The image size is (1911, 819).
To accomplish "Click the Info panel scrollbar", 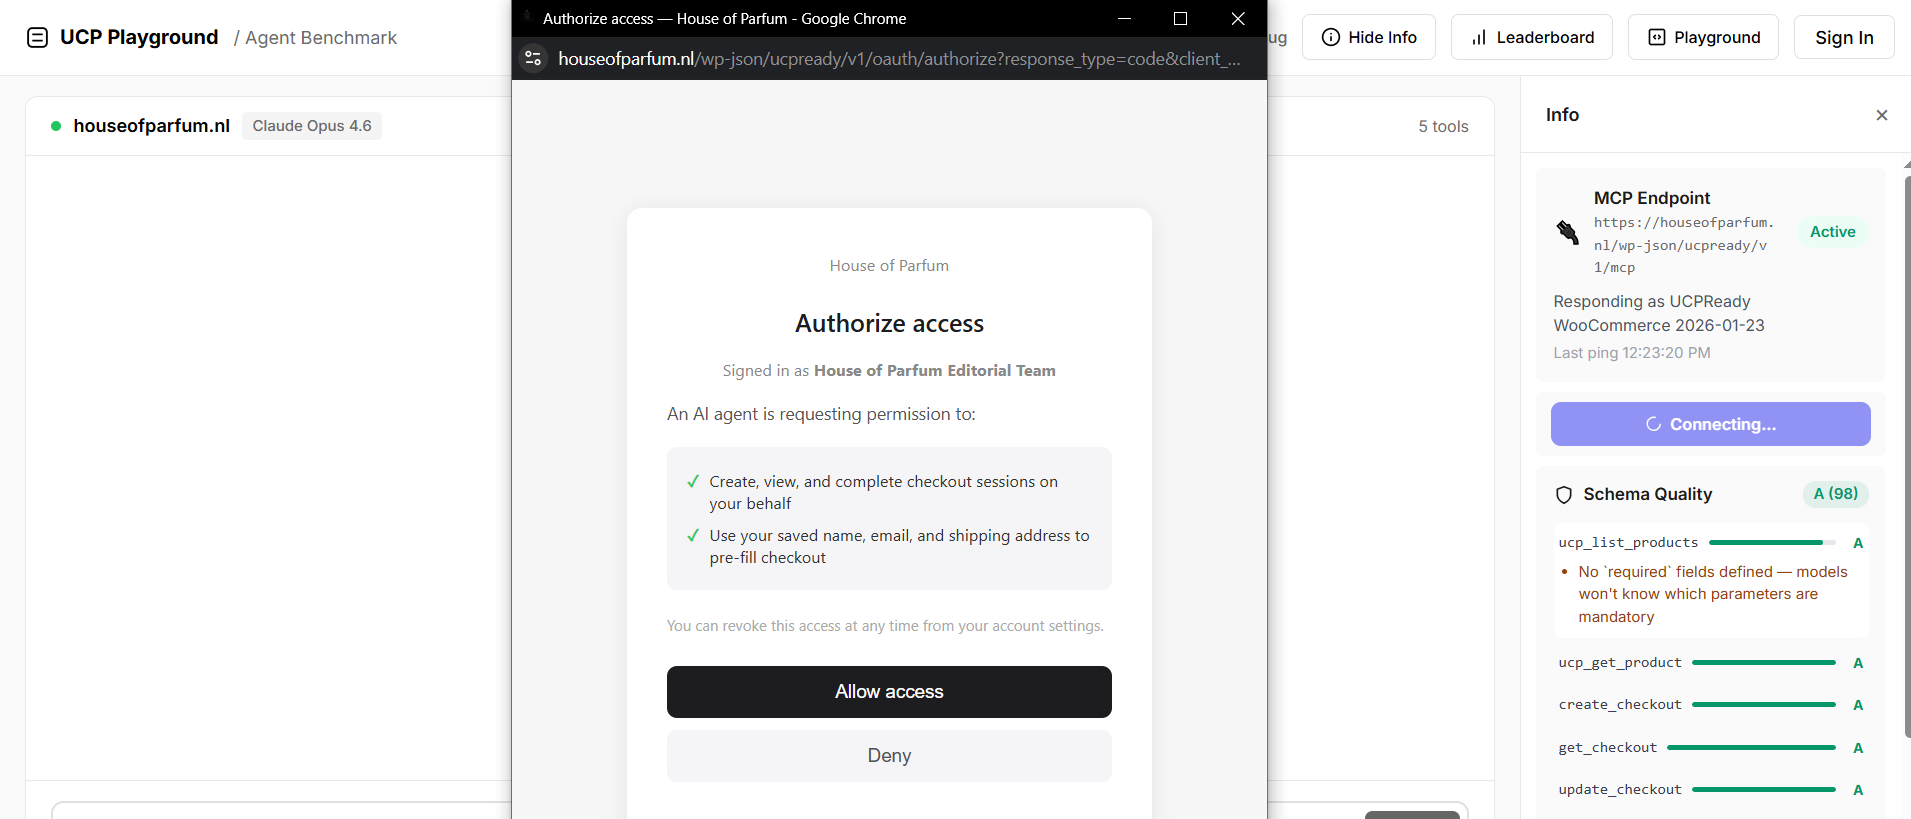I will point(1907,457).
